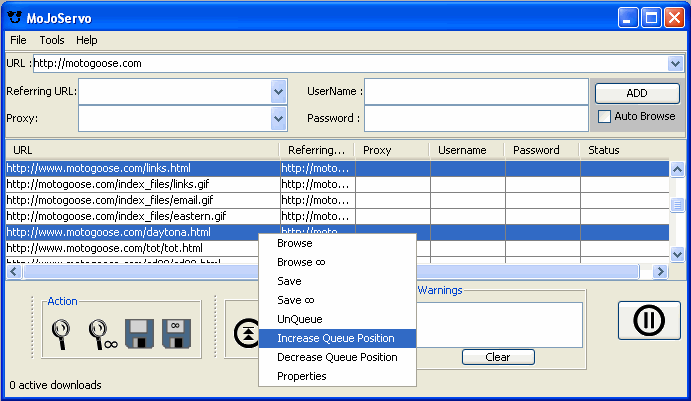
Task: Click the Proxy column header
Action: point(392,150)
